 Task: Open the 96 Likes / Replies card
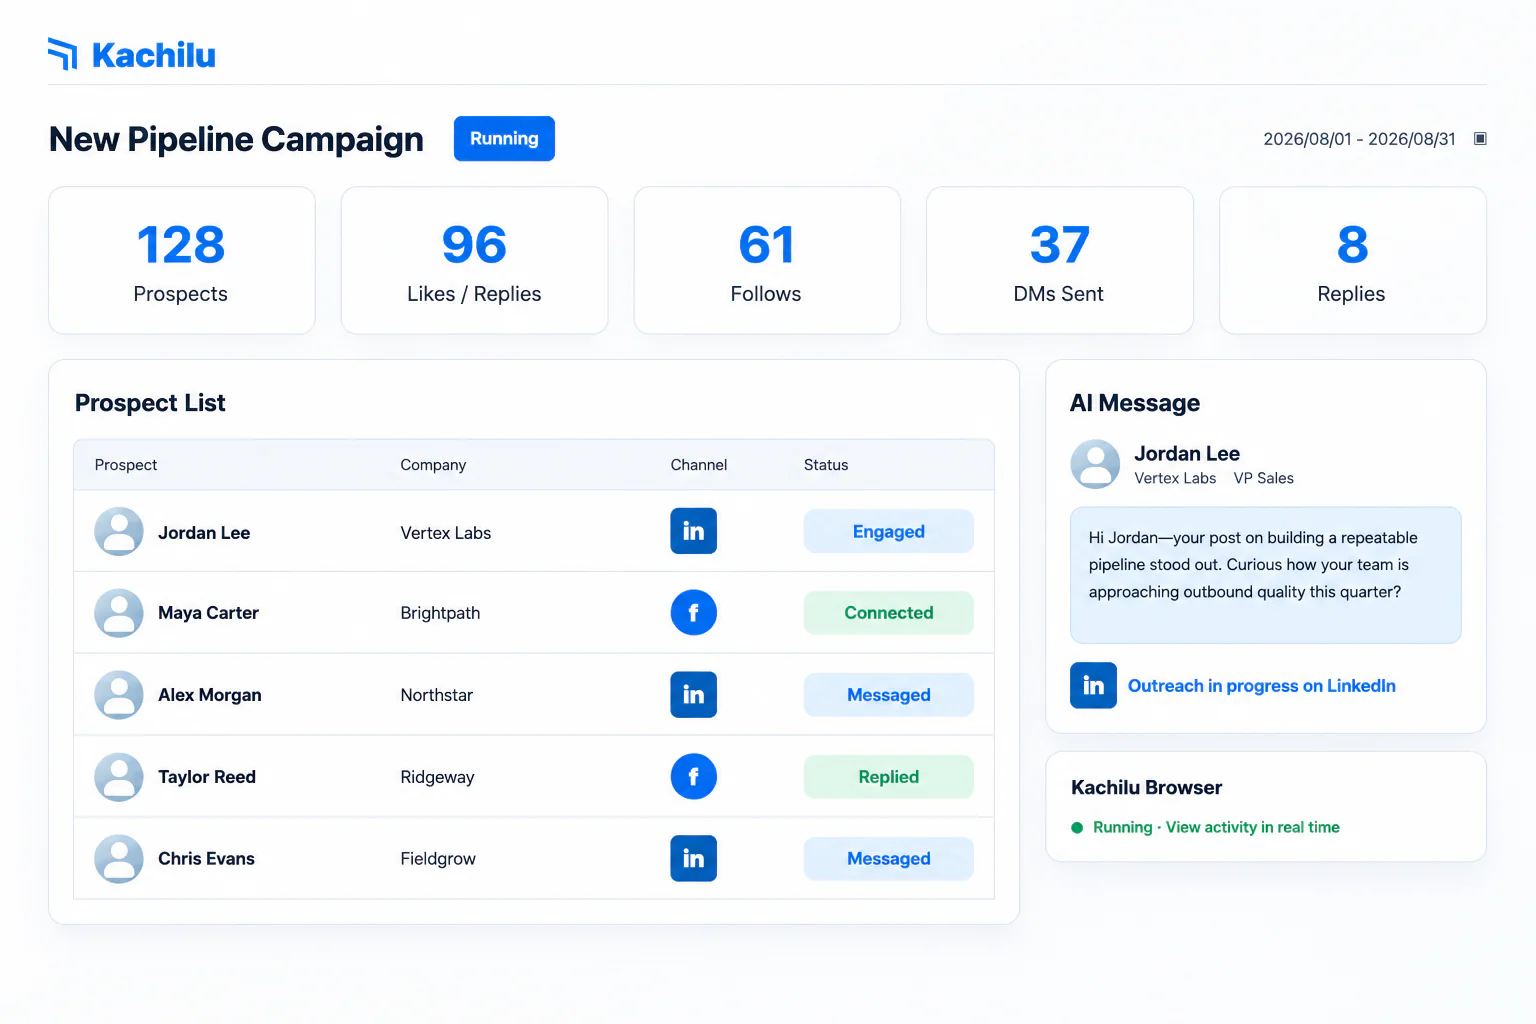coord(474,260)
